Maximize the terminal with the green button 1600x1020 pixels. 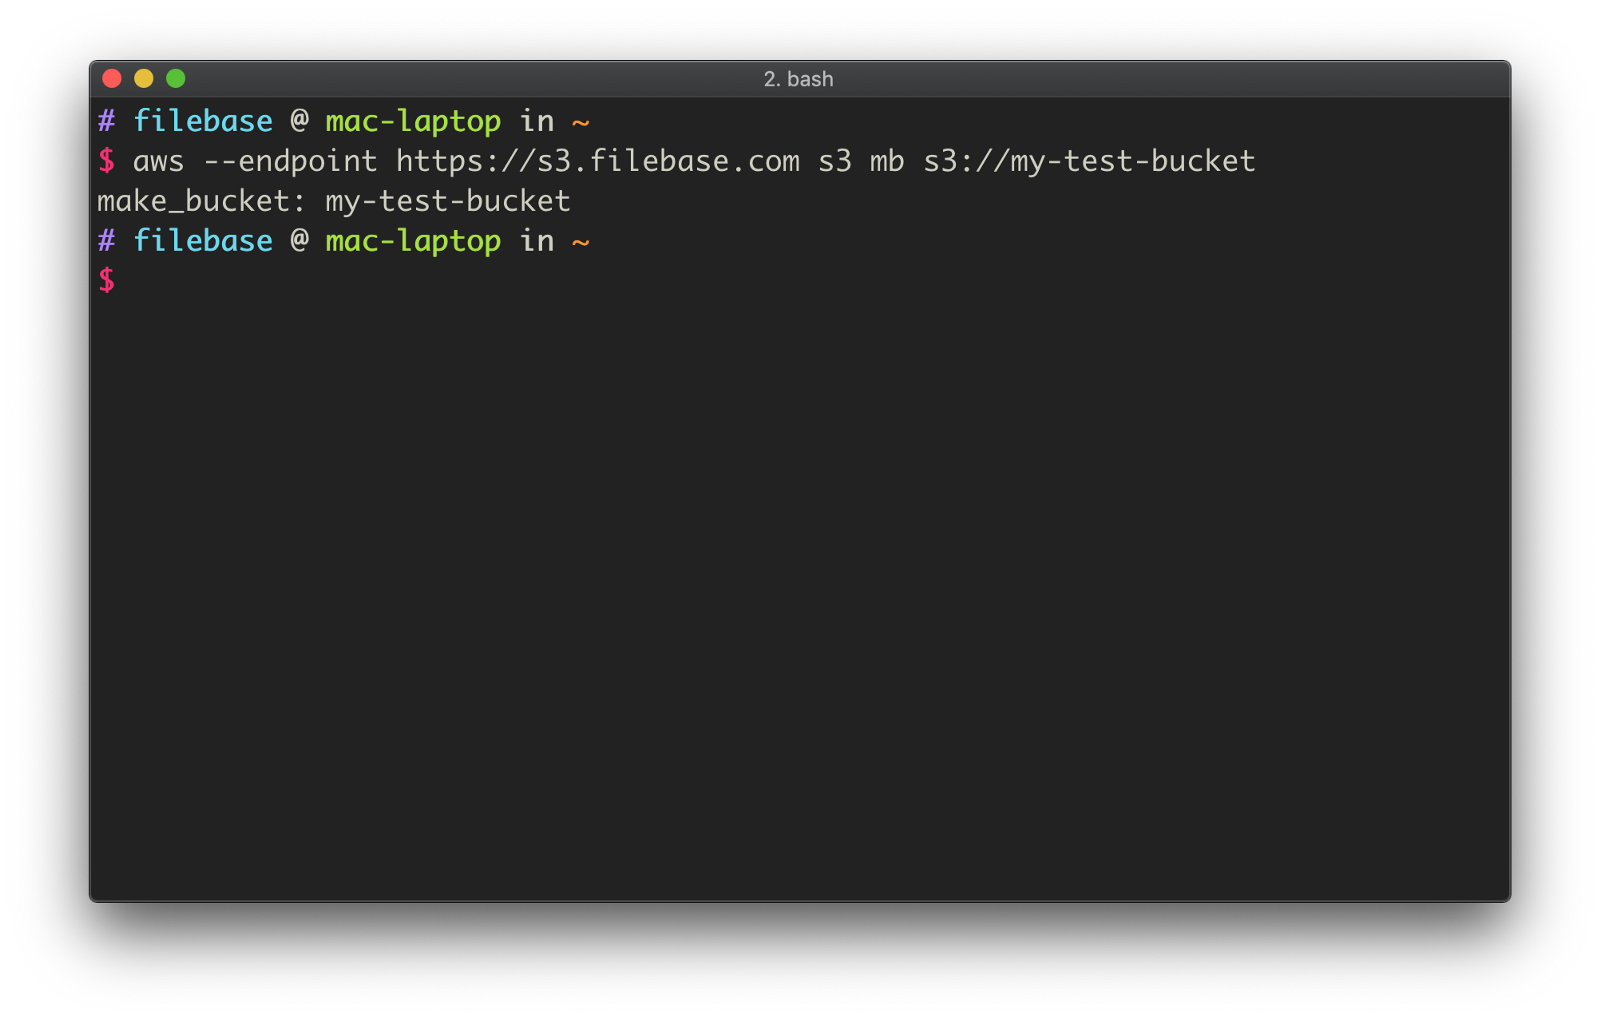pyautogui.click(x=176, y=78)
